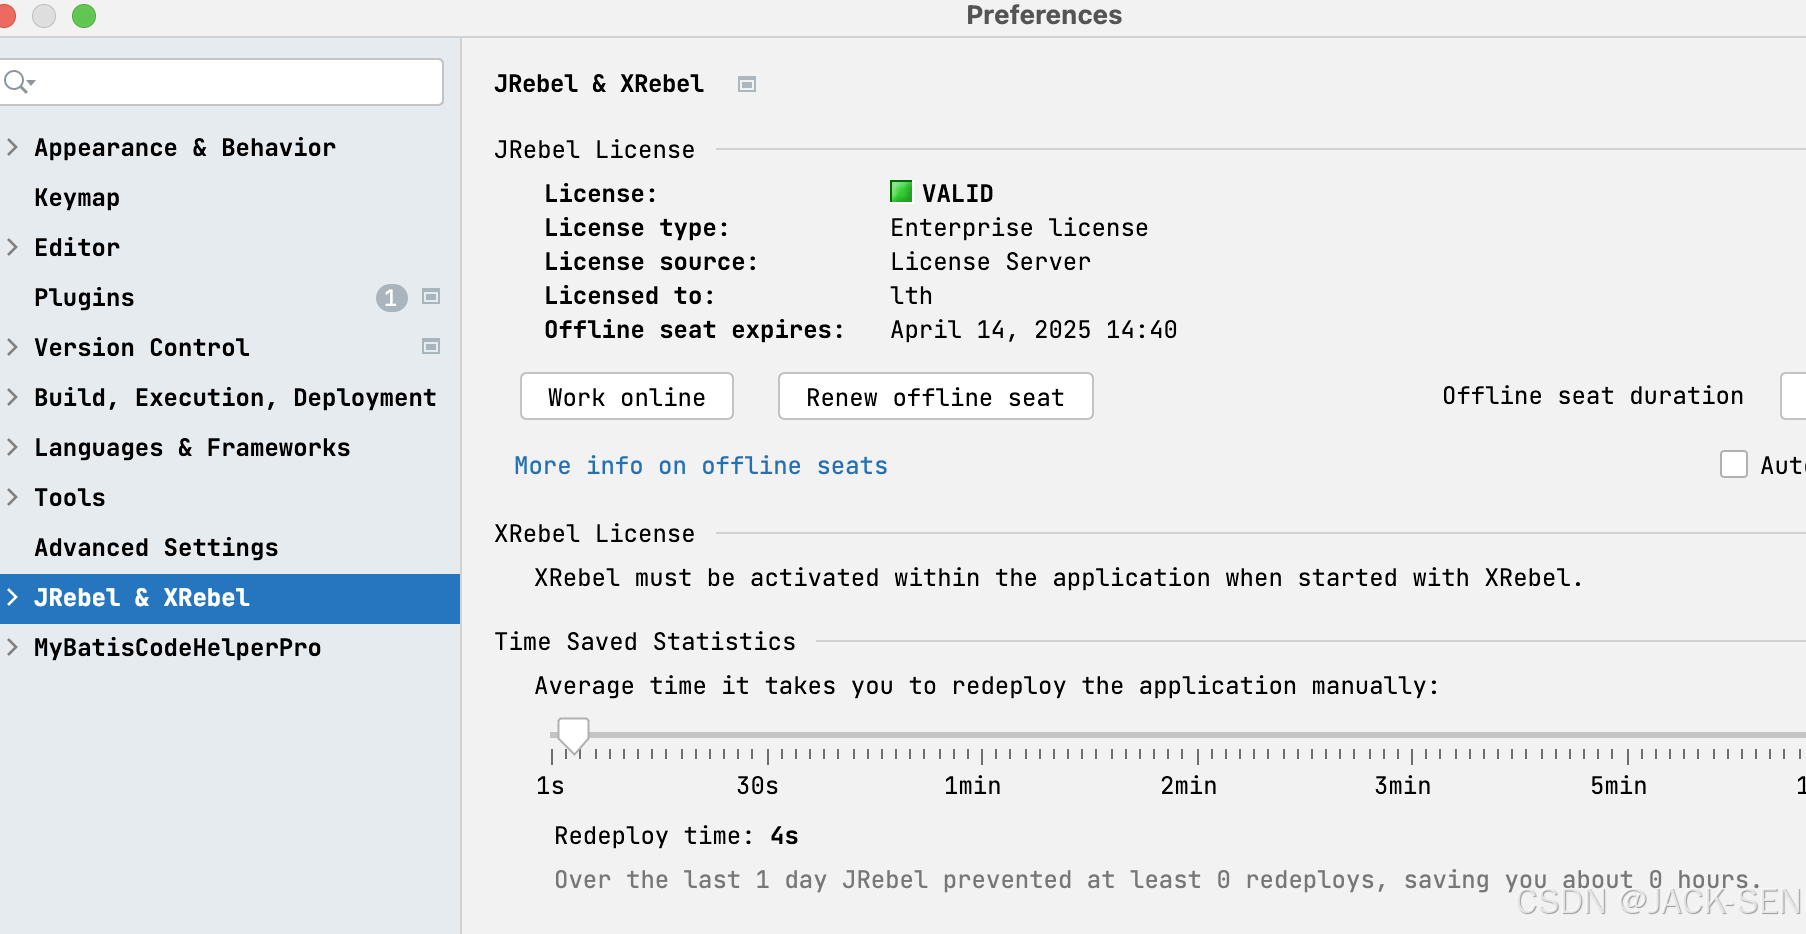
Task: Expand Build, Execution, Deployment section
Action: tap(13, 397)
